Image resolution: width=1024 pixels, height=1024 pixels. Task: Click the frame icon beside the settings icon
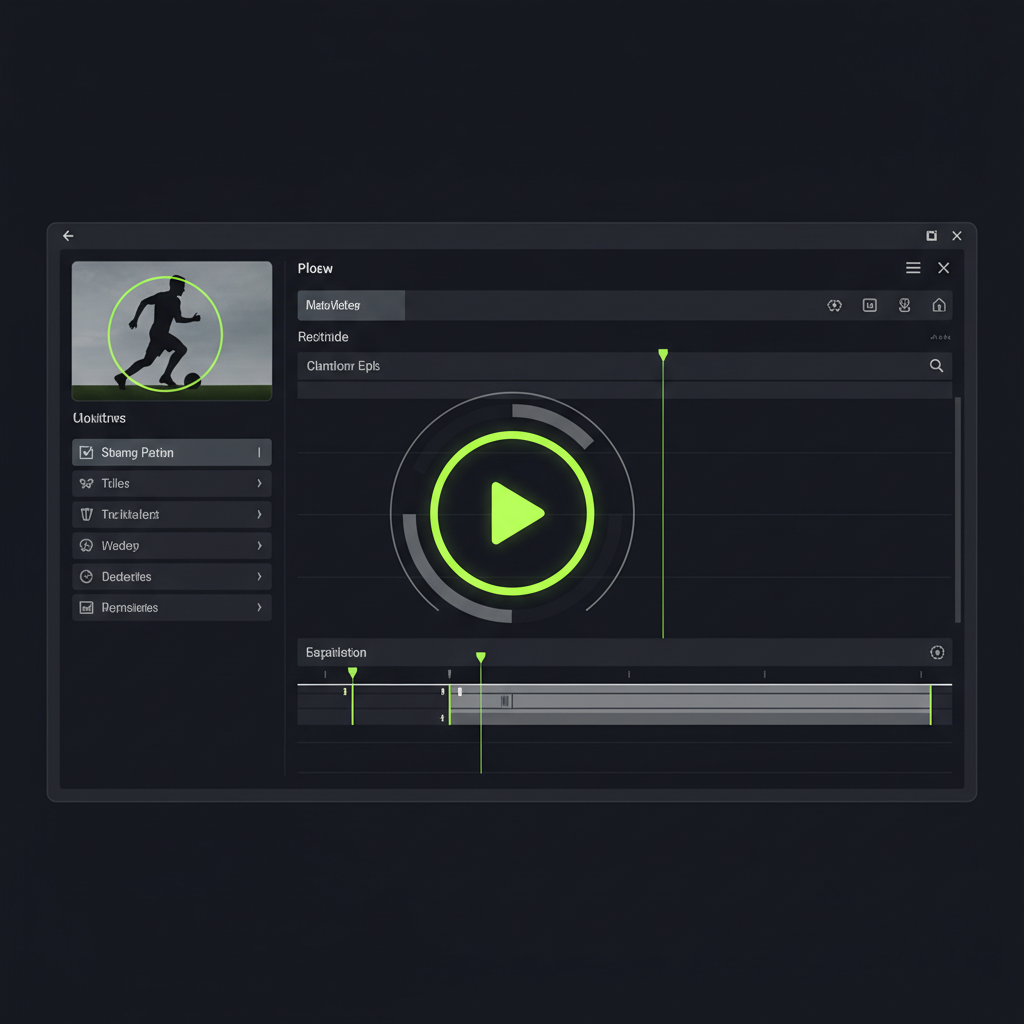(x=869, y=305)
